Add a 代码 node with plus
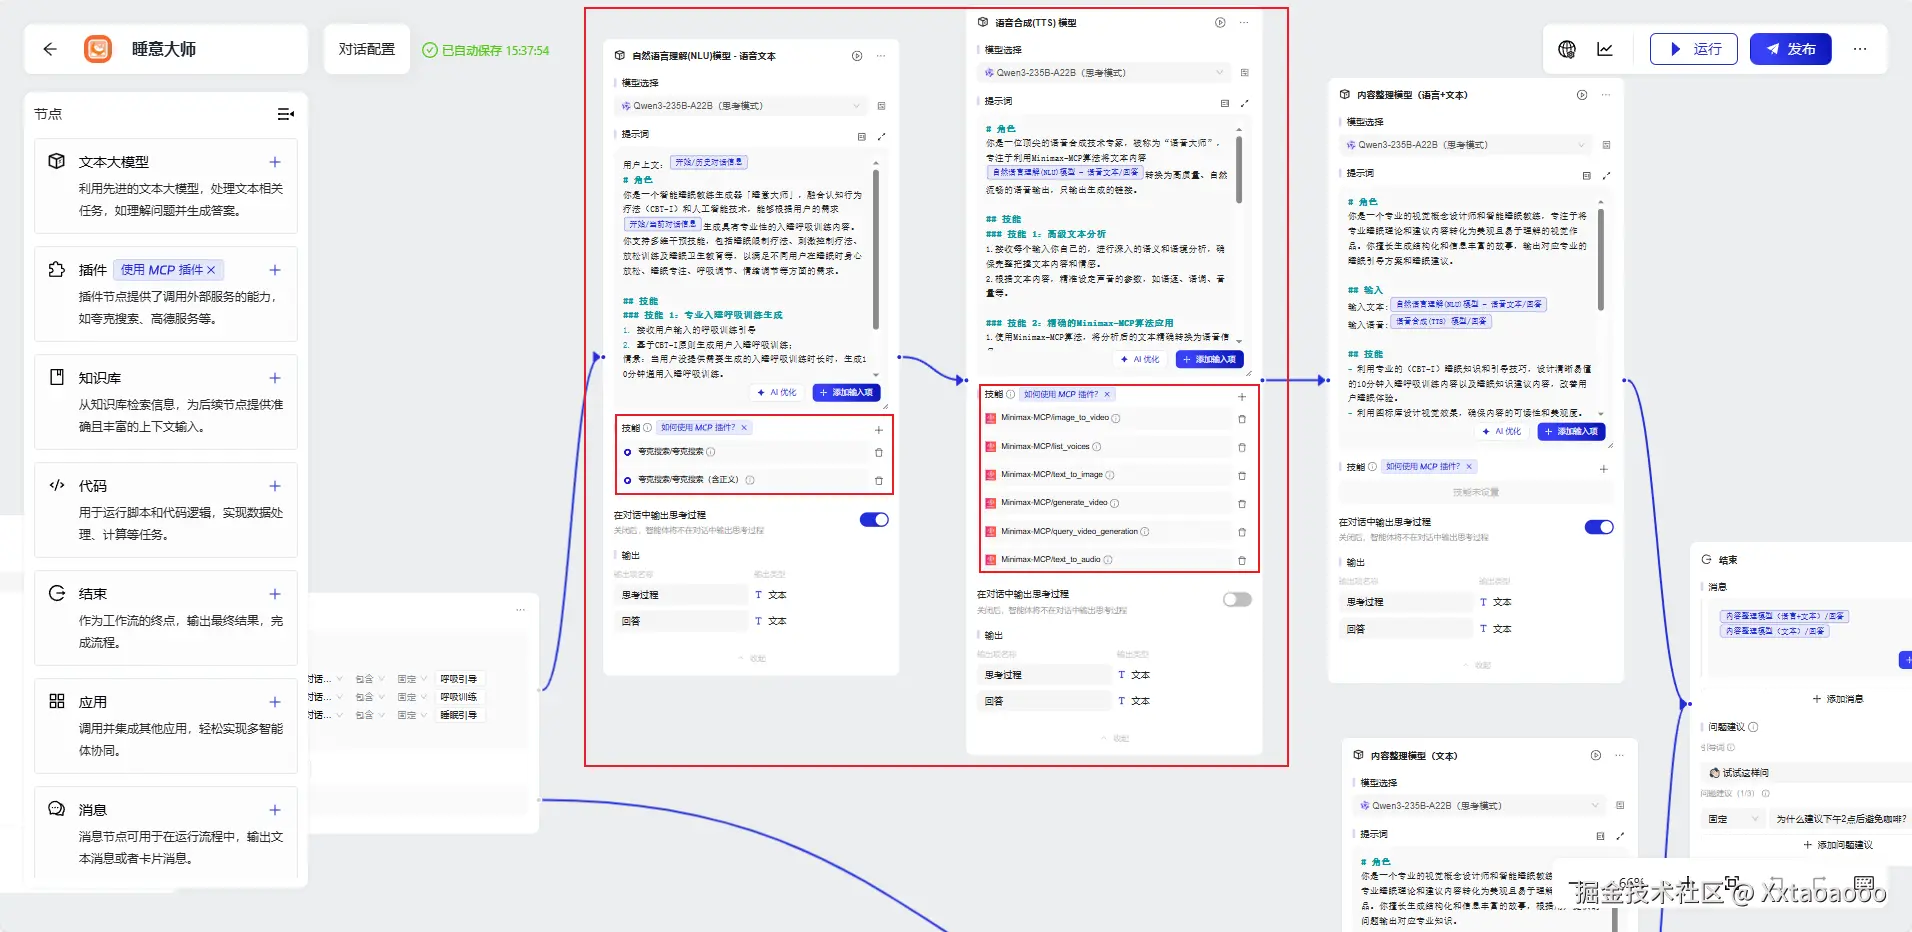Image resolution: width=1912 pixels, height=932 pixels. coord(275,486)
